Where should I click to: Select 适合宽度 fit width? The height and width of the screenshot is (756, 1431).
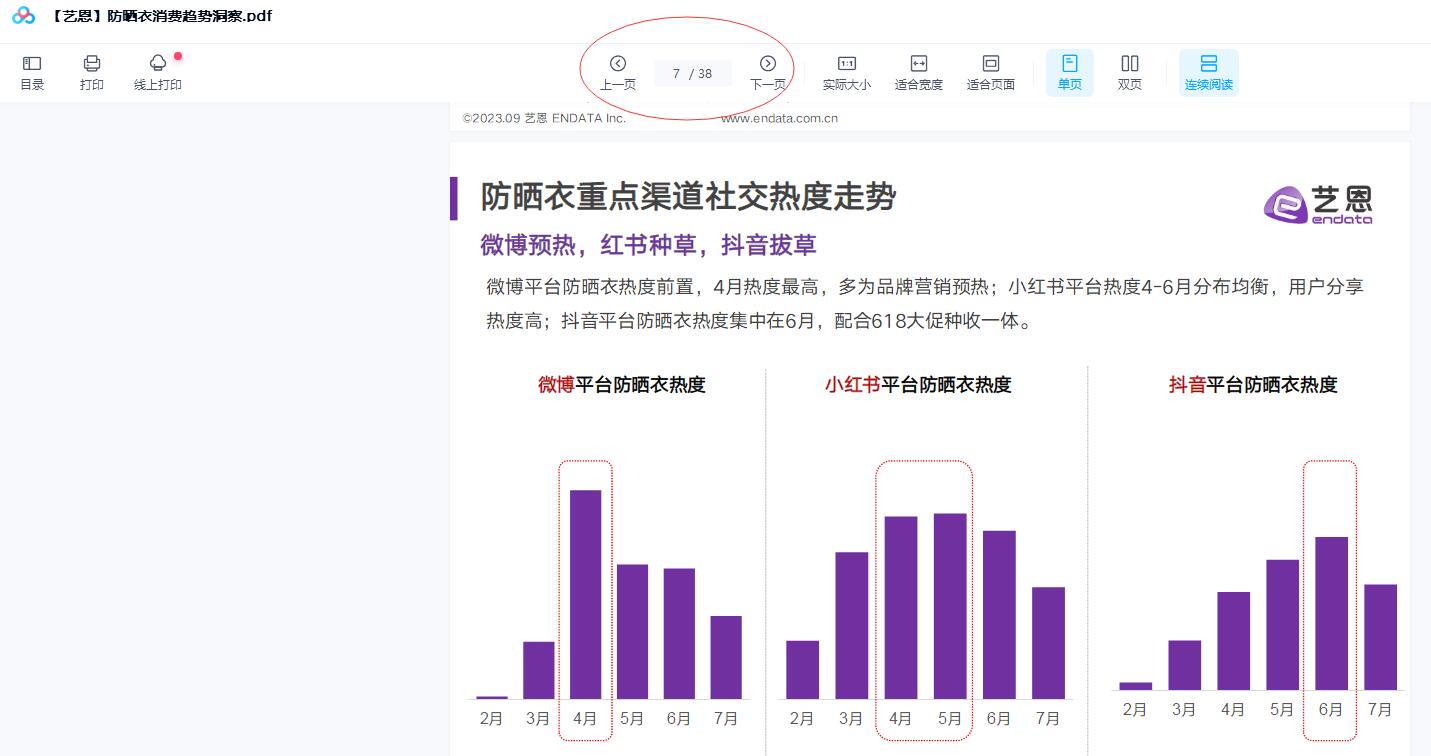918,72
